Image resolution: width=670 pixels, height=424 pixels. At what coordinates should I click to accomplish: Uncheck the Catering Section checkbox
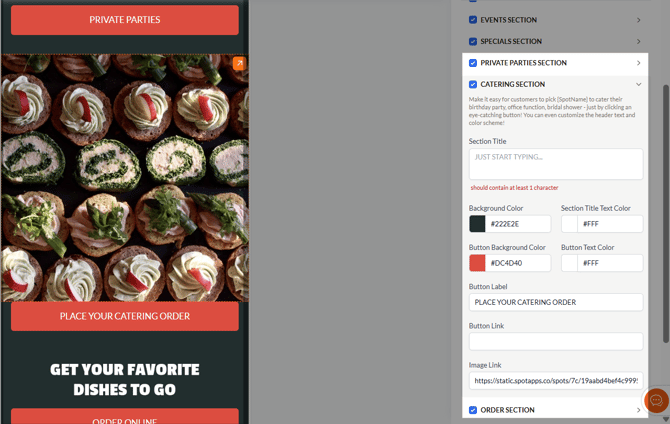[x=473, y=84]
